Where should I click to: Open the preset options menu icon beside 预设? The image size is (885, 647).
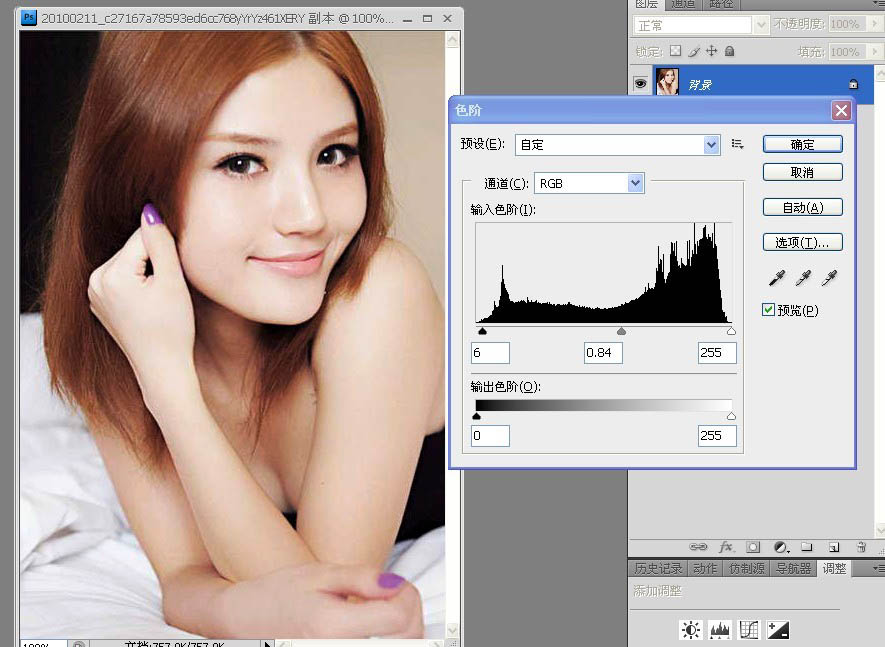pyautogui.click(x=737, y=144)
